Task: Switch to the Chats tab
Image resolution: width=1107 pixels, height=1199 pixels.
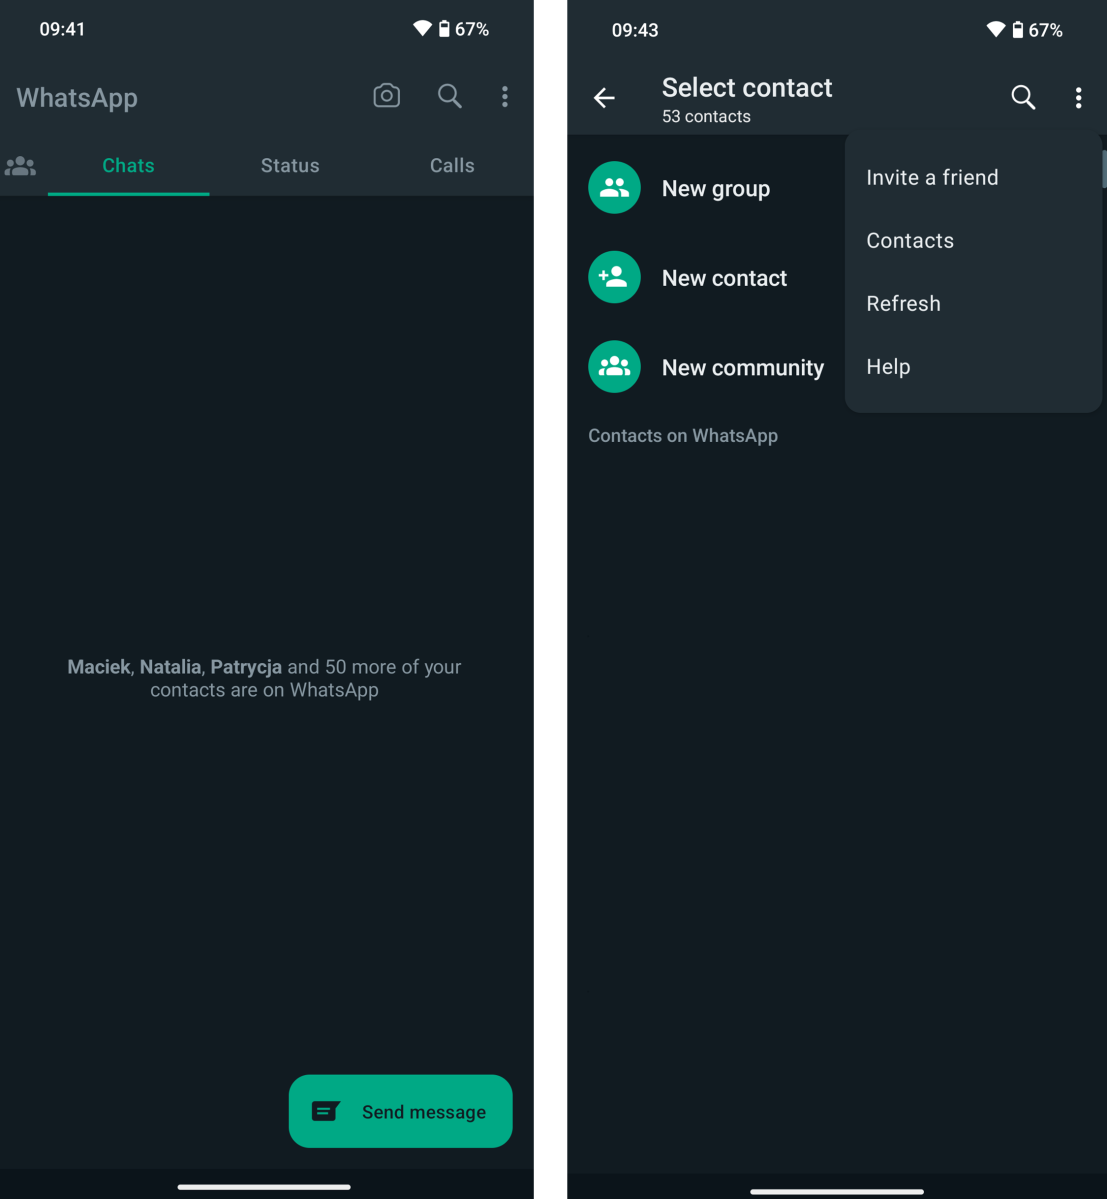Action: [128, 166]
